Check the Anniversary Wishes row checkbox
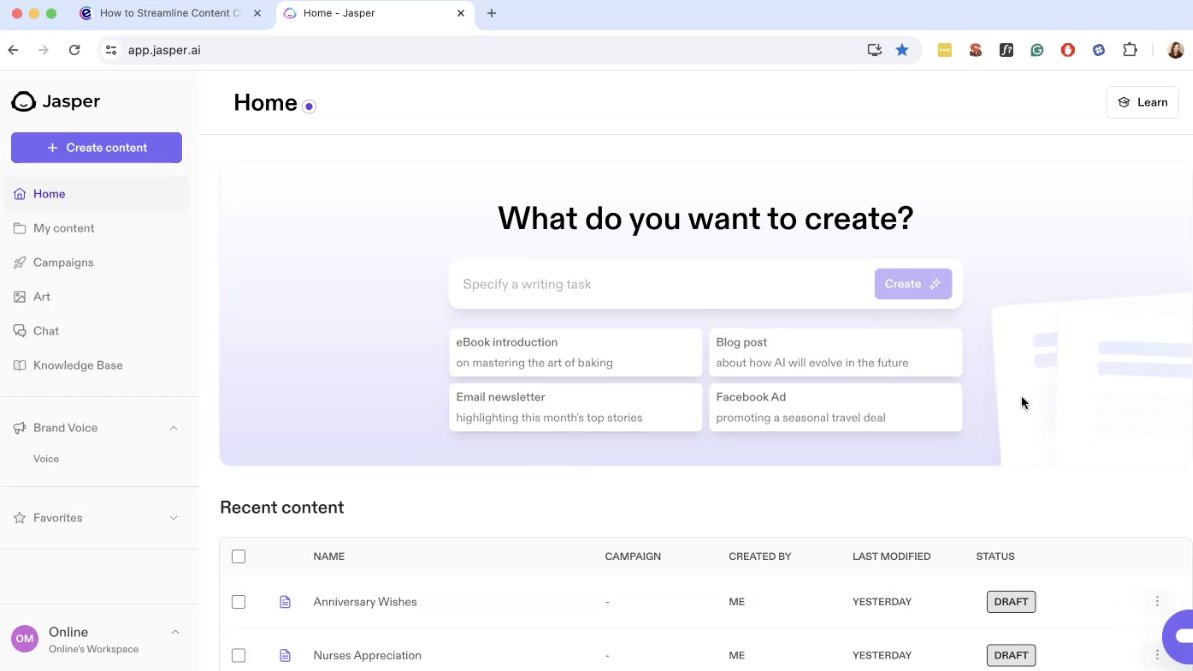The width and height of the screenshot is (1193, 671). pos(238,602)
